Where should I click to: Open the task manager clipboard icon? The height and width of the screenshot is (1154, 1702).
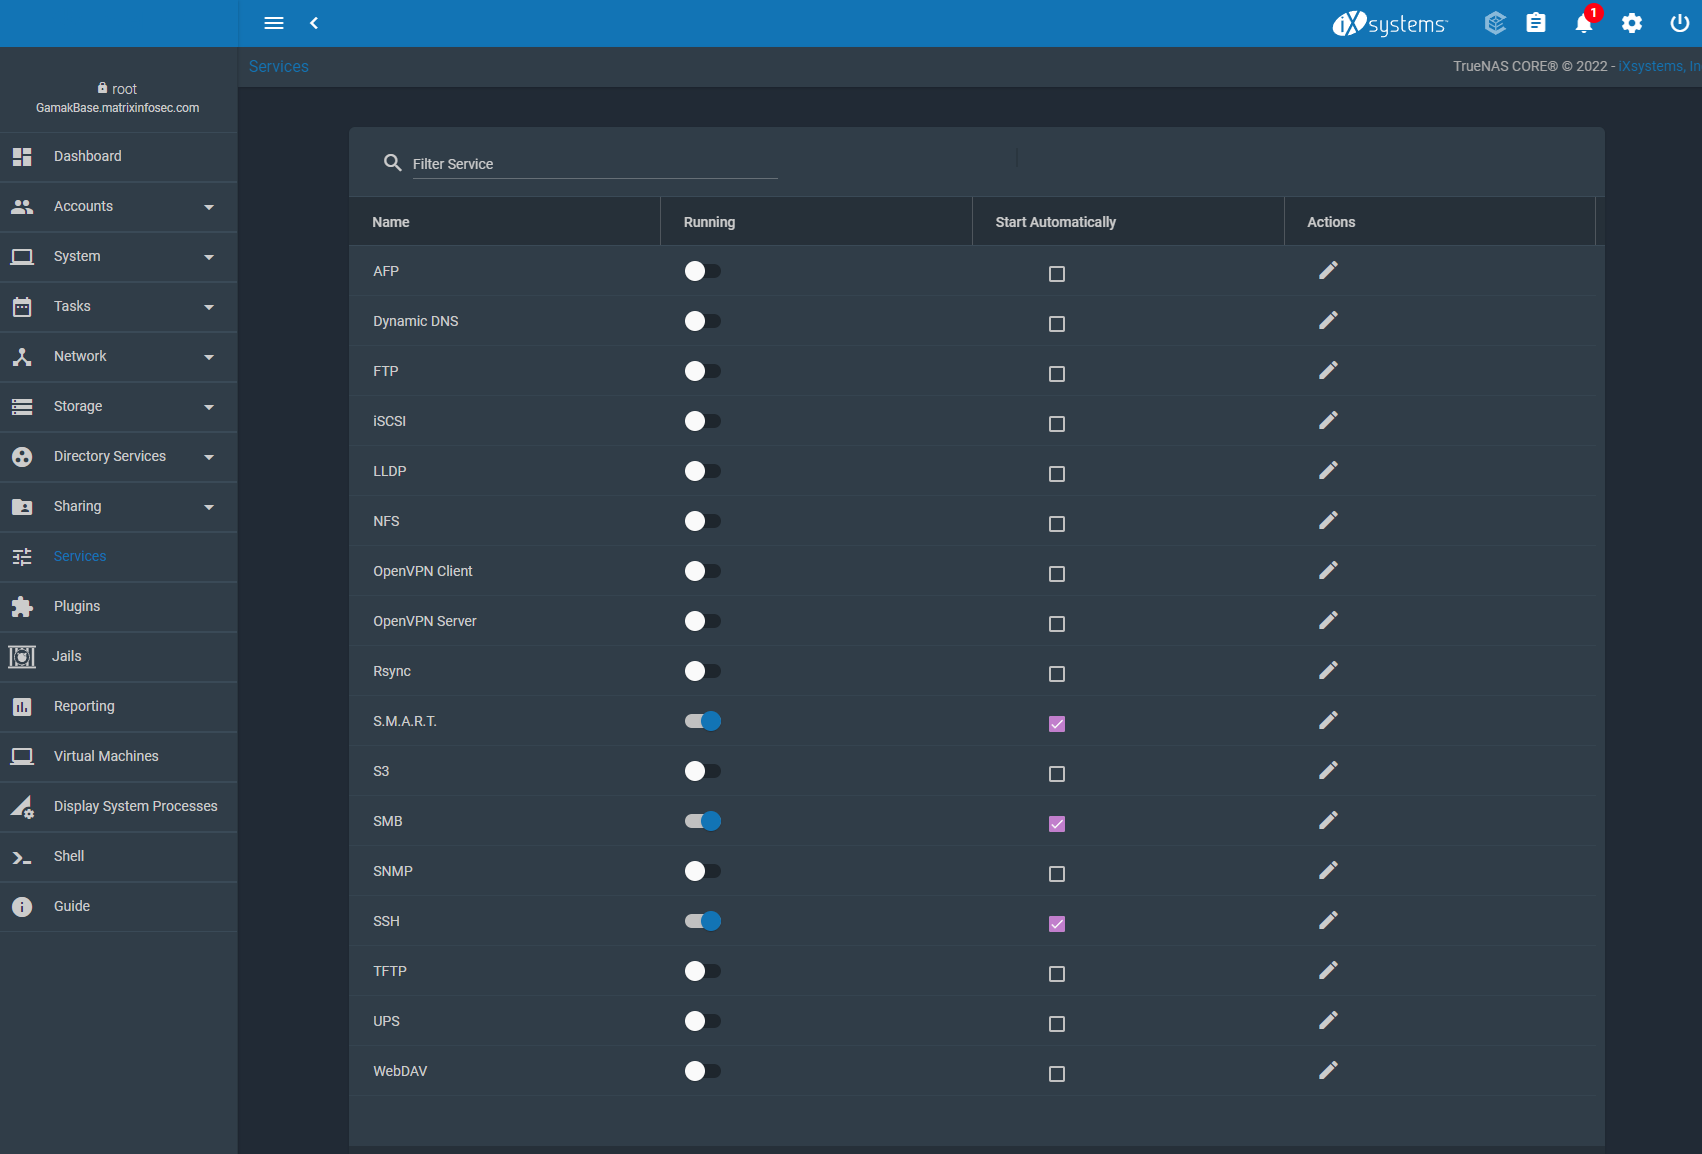[x=1535, y=23]
